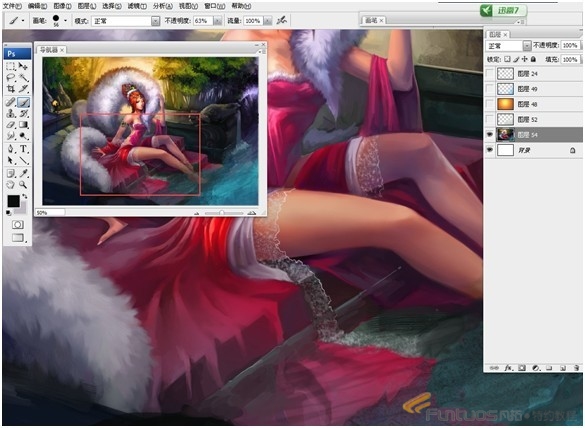This screenshot has width=585, height=428.
Task: Open the 滤镜 Filter menu
Action: tap(137, 6)
